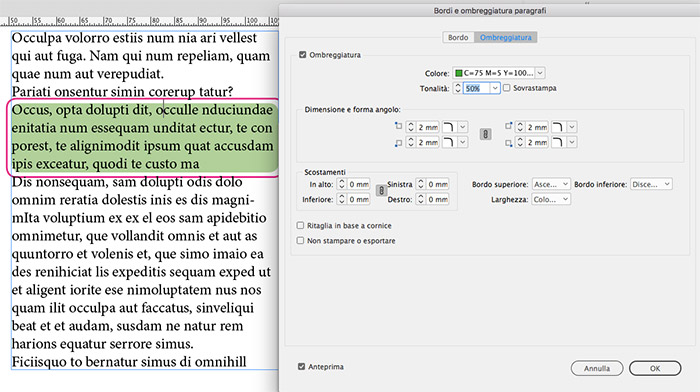Enable Ritaglia in base a cornice
Image resolution: width=700 pixels, height=392 pixels.
(x=300, y=225)
